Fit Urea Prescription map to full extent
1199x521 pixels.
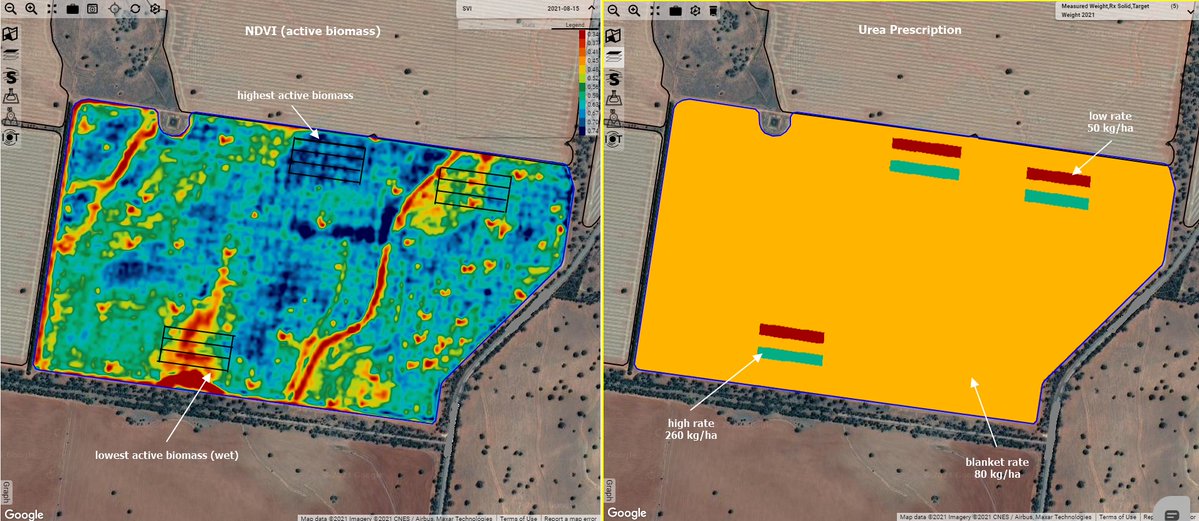coord(655,10)
